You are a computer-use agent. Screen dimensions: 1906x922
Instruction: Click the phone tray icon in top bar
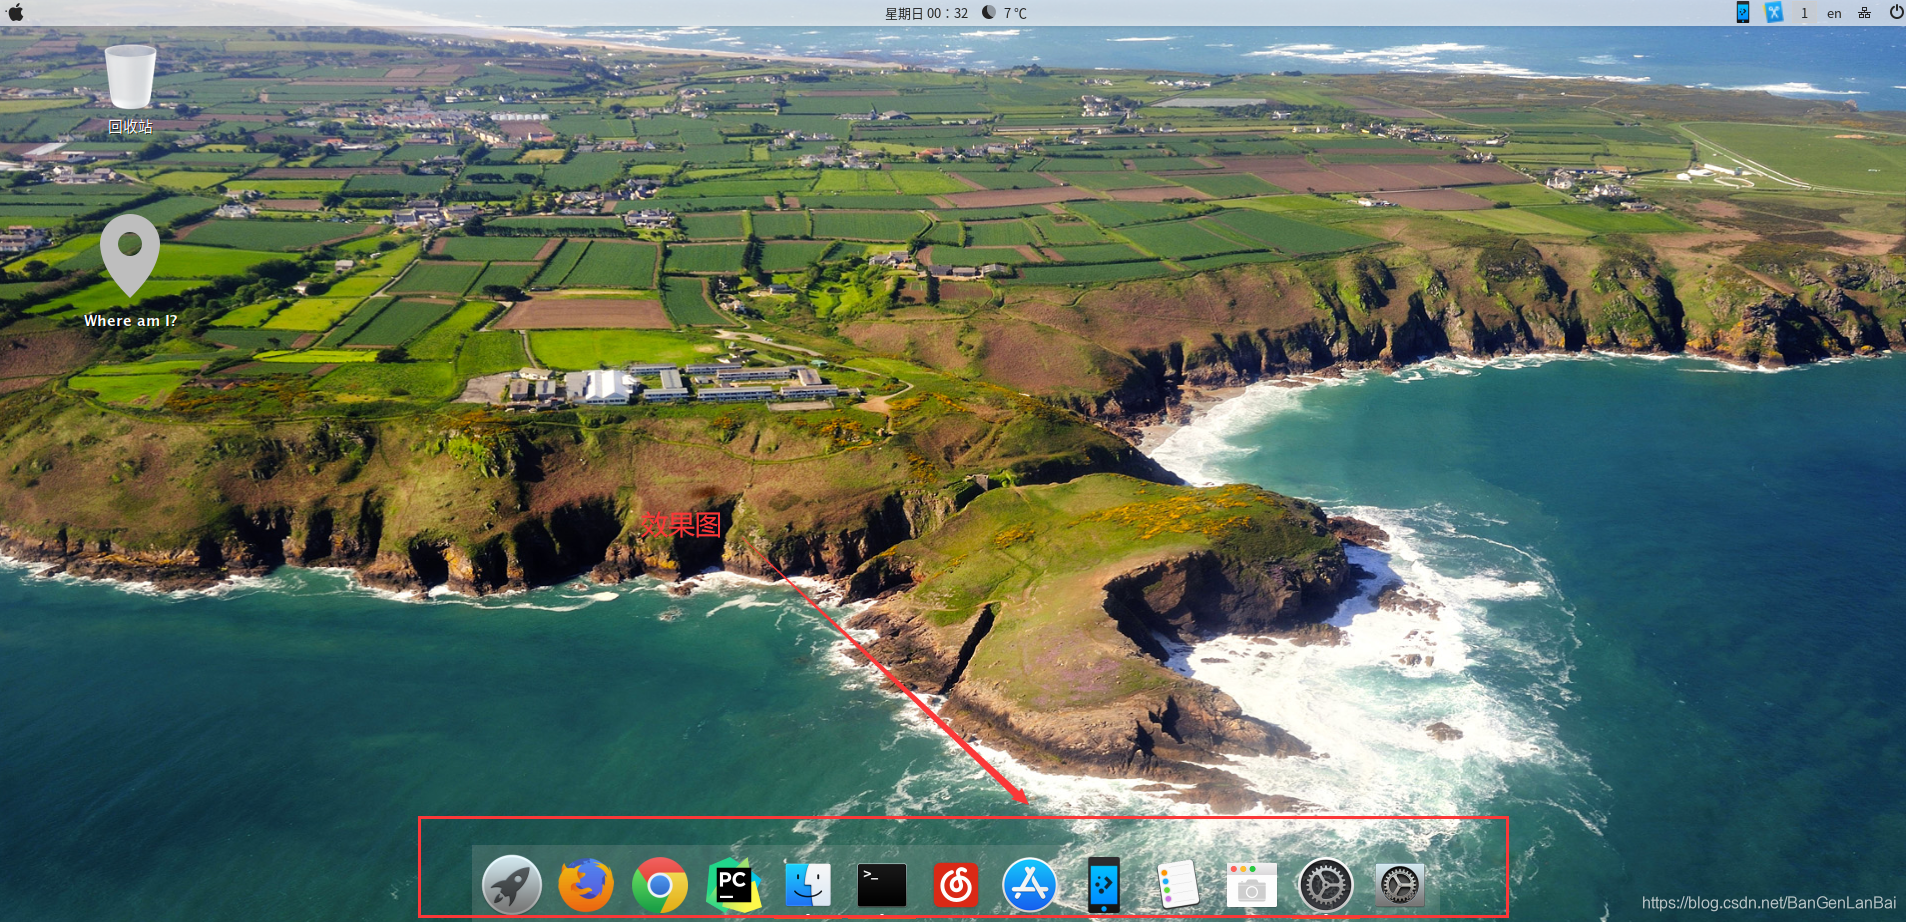point(1743,12)
